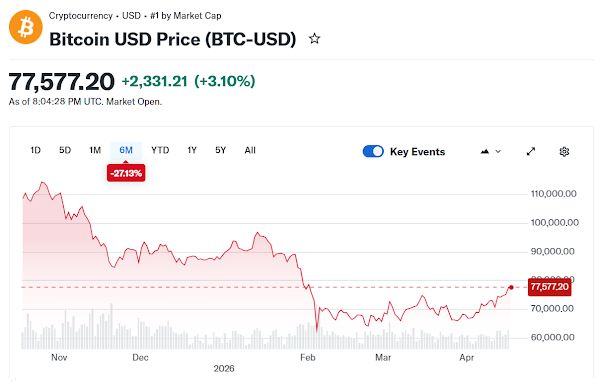Toggle the Key Events switch off
The width and height of the screenshot is (600, 387).
tap(373, 152)
